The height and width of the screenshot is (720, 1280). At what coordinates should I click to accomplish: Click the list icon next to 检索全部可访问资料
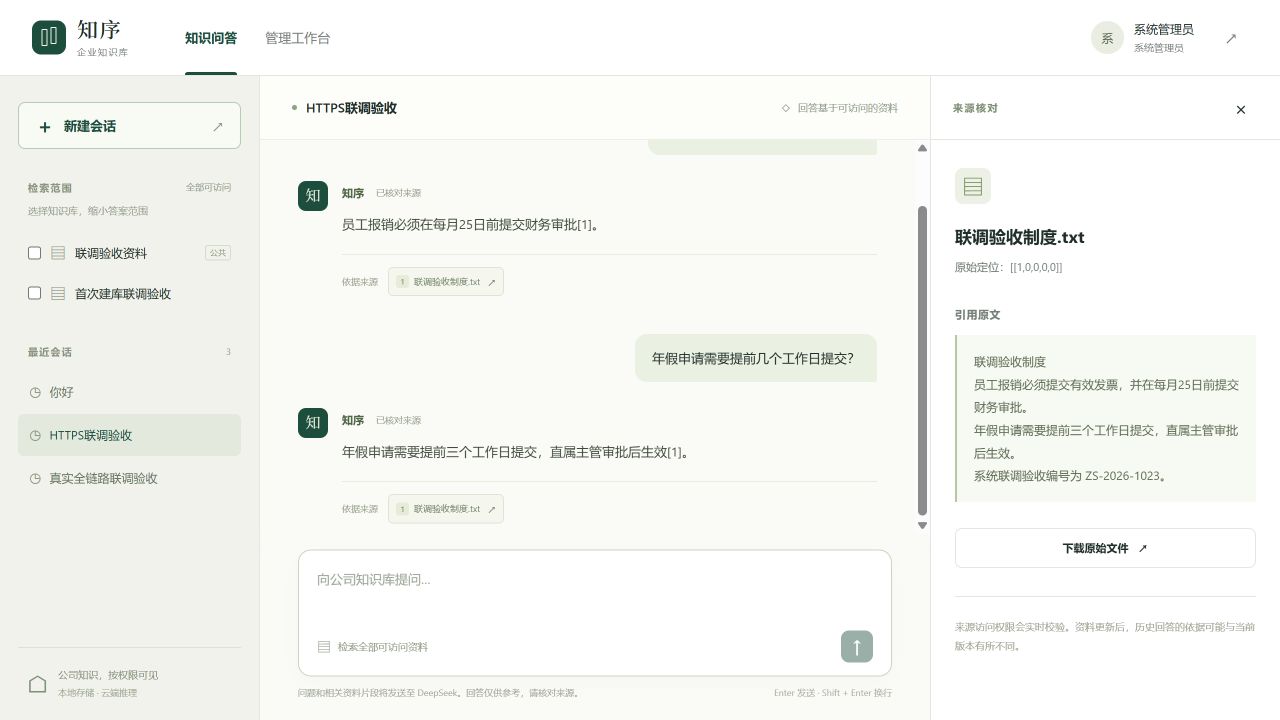(x=324, y=647)
